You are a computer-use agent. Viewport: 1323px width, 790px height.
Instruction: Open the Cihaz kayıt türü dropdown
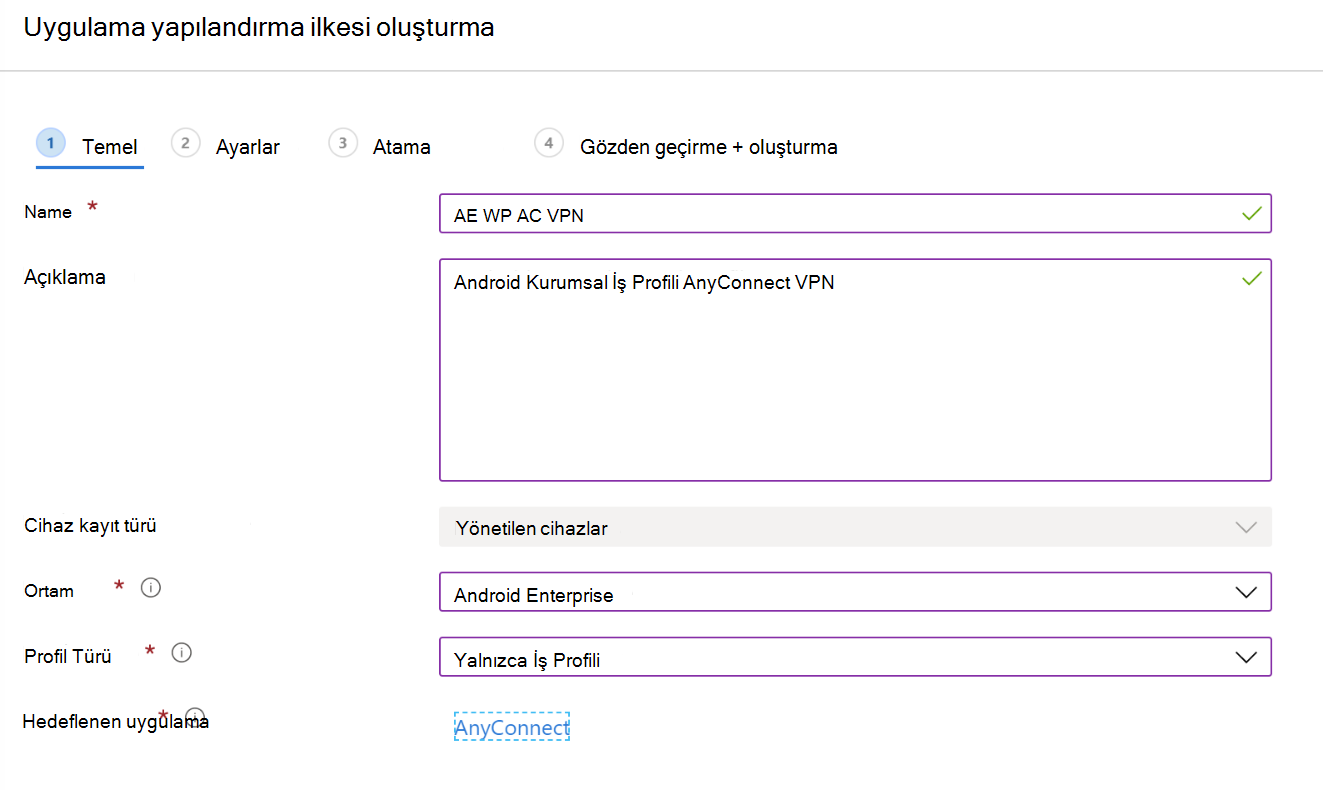[855, 527]
